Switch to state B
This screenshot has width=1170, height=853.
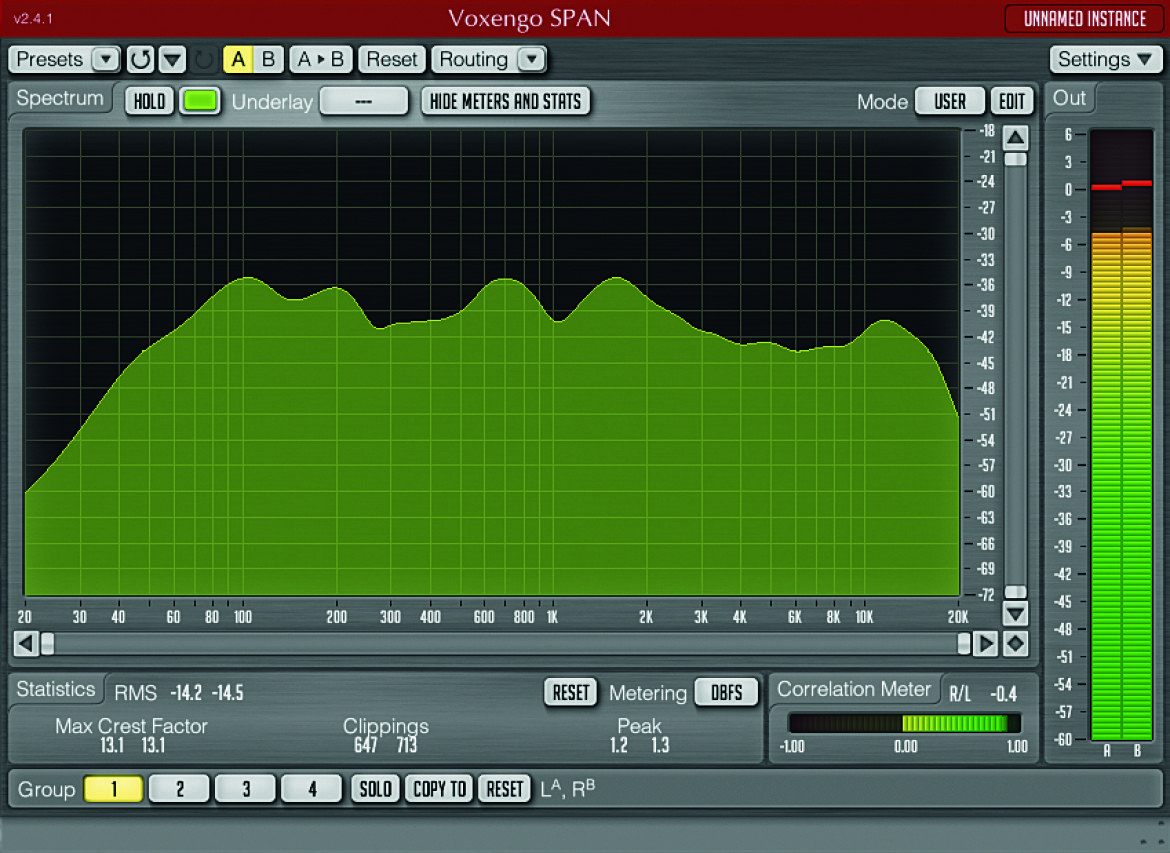point(269,59)
